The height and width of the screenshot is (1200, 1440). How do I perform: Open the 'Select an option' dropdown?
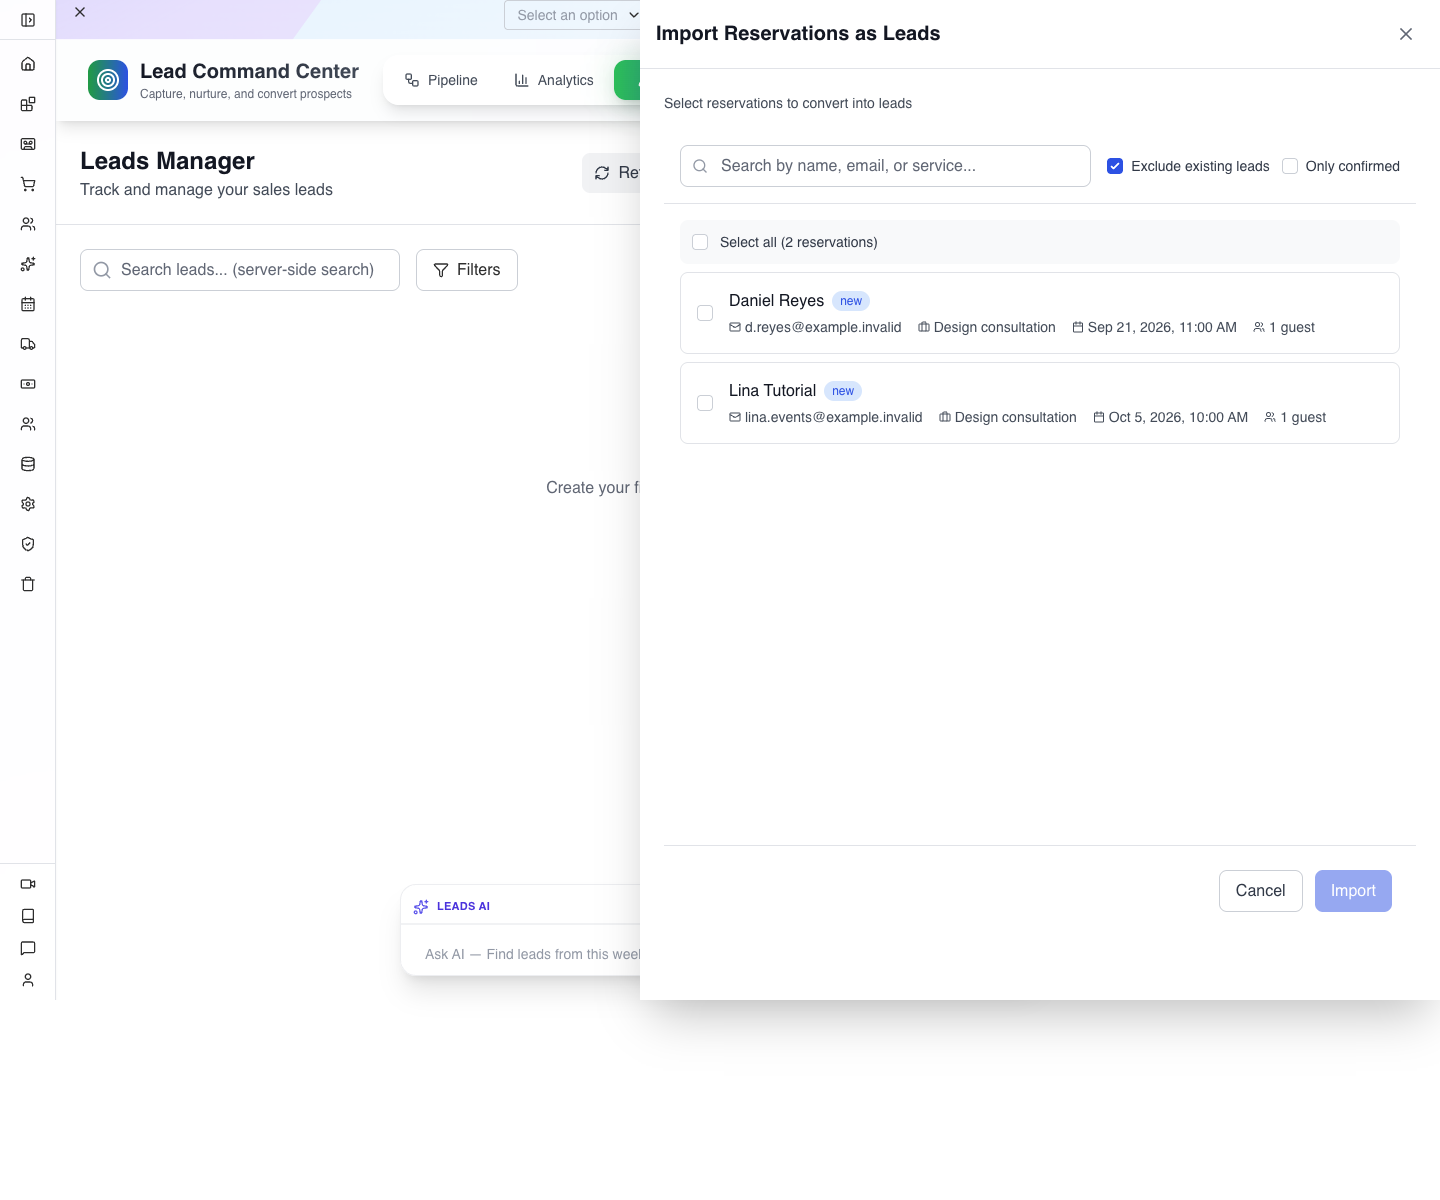(x=572, y=15)
